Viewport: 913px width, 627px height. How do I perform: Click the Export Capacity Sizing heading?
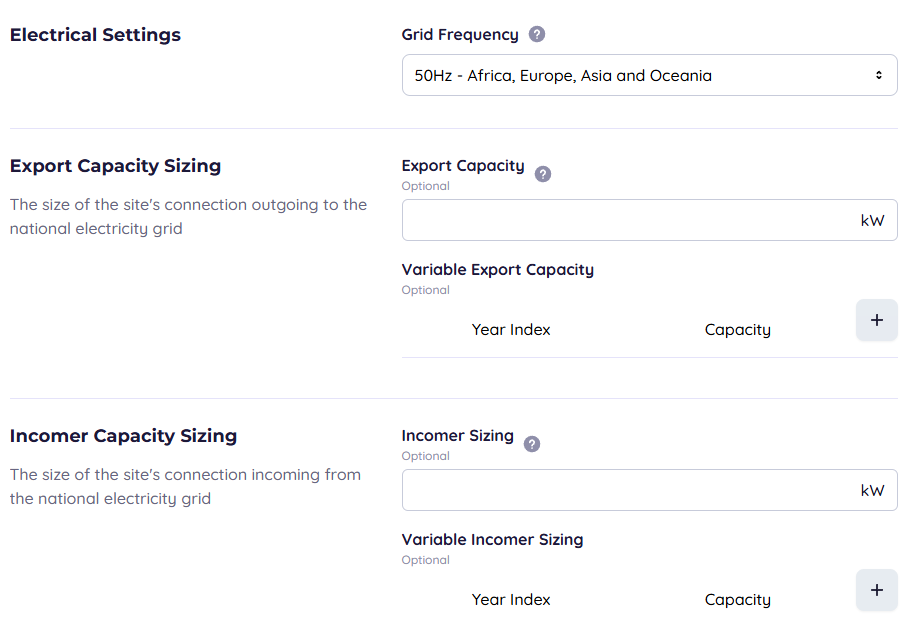coord(115,166)
